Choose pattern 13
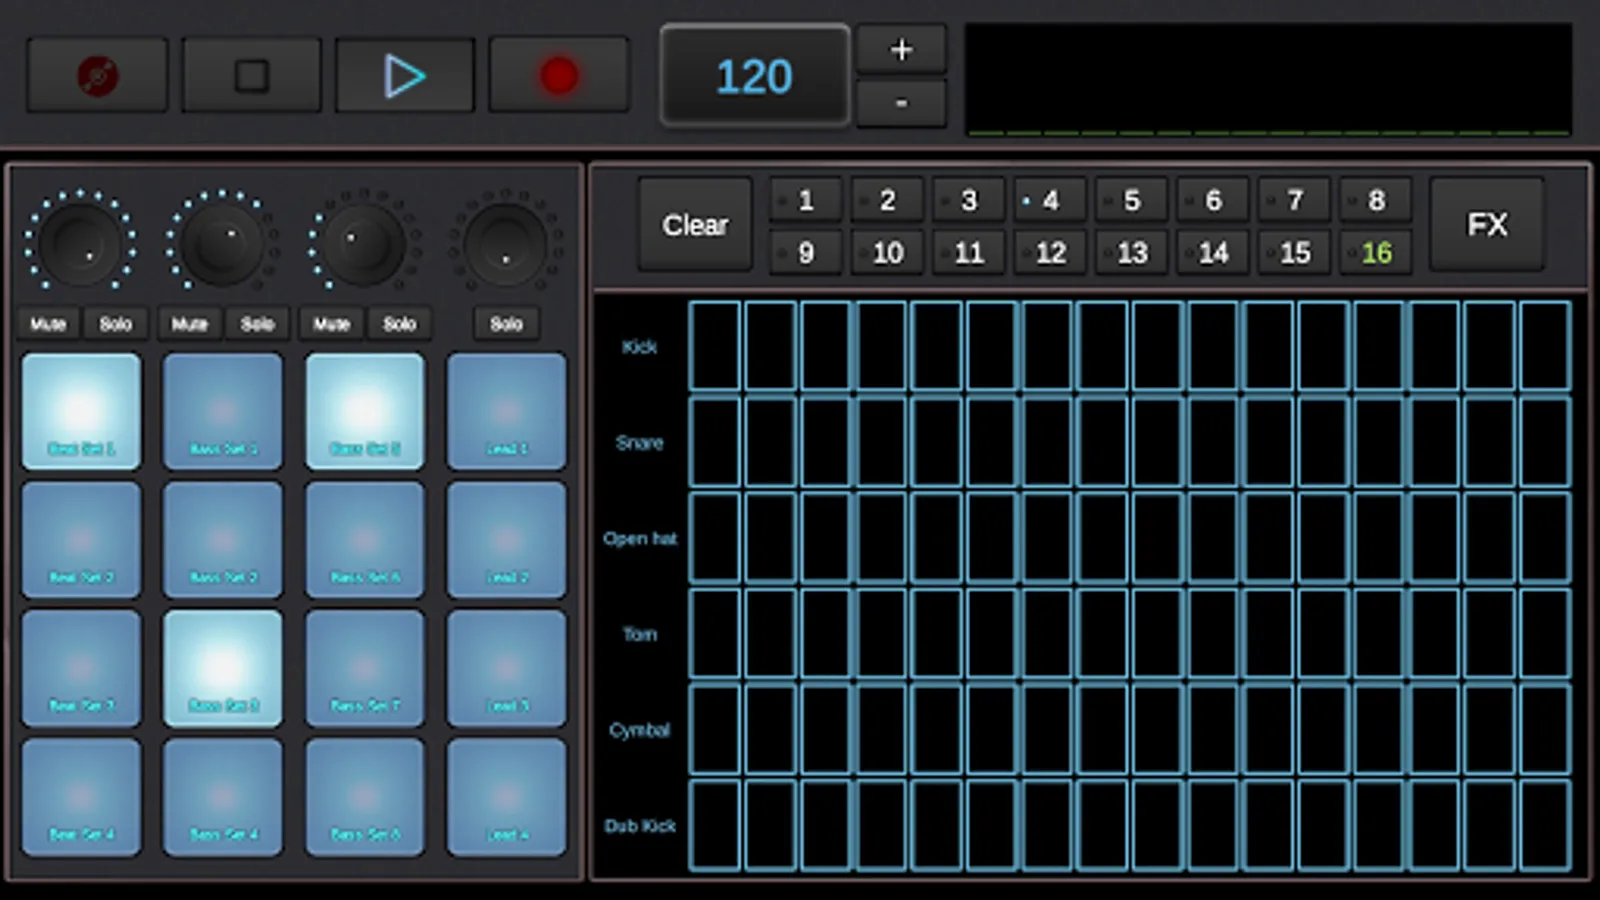Image resolution: width=1600 pixels, height=900 pixels. point(1132,252)
